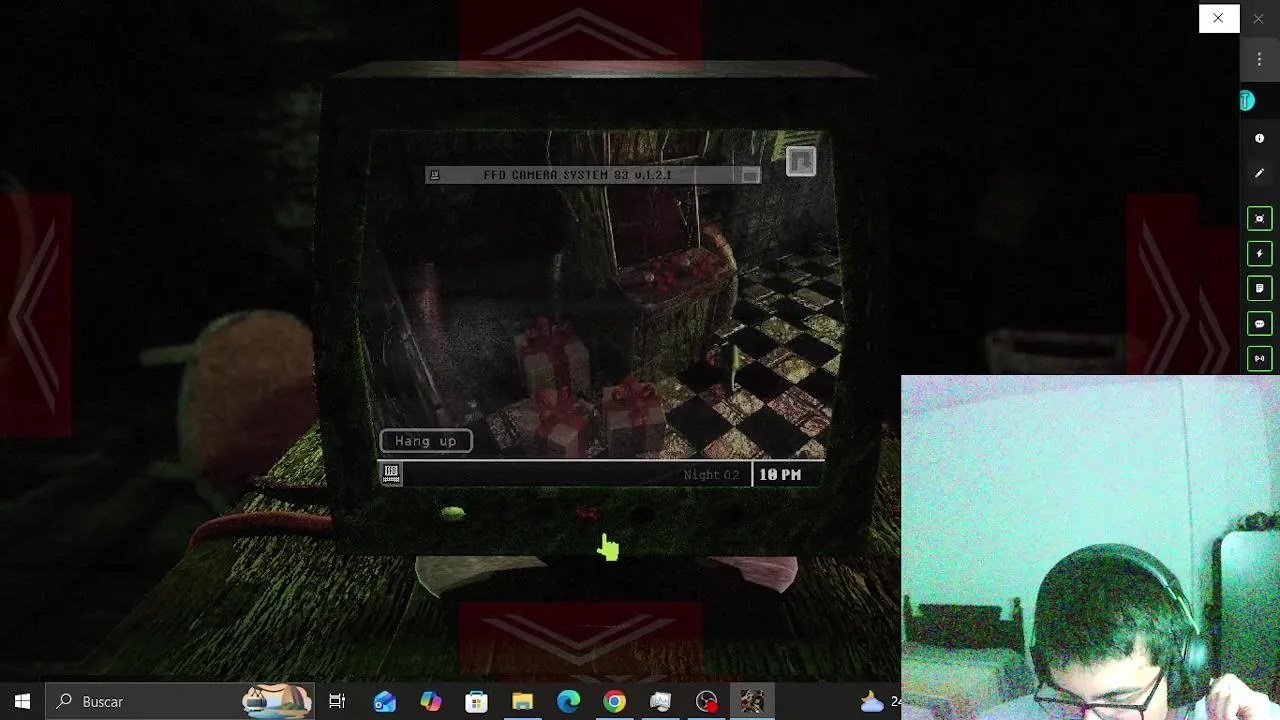Click the webcam feed thumbnail
Image resolution: width=1280 pixels, height=720 pixels.
point(1090,547)
